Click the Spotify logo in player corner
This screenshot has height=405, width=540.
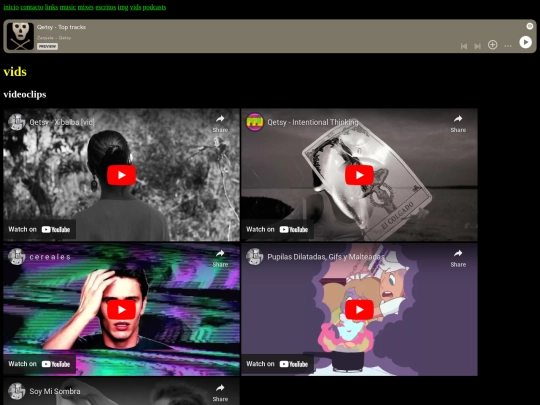click(530, 26)
